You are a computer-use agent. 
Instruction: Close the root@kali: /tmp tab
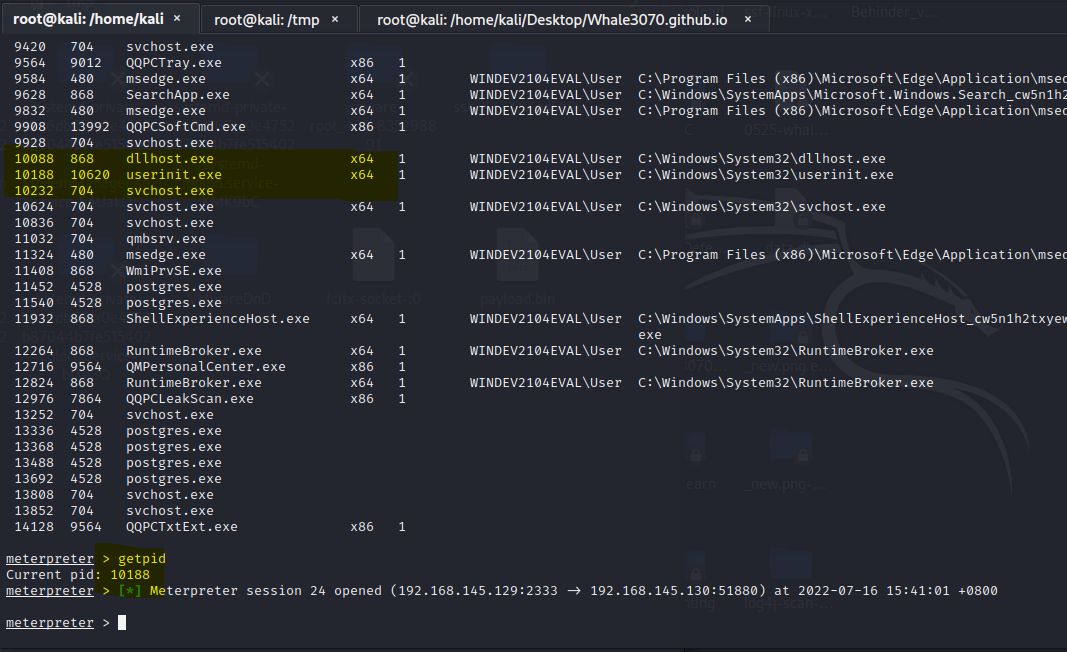[x=335, y=19]
